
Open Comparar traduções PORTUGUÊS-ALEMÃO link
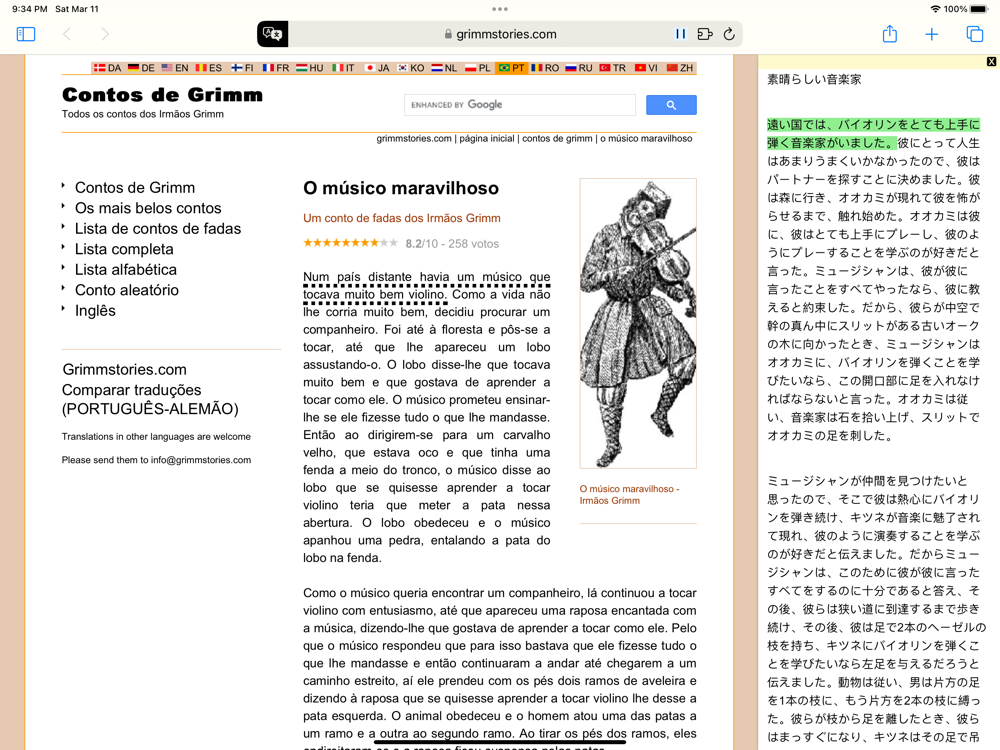[x=150, y=399]
